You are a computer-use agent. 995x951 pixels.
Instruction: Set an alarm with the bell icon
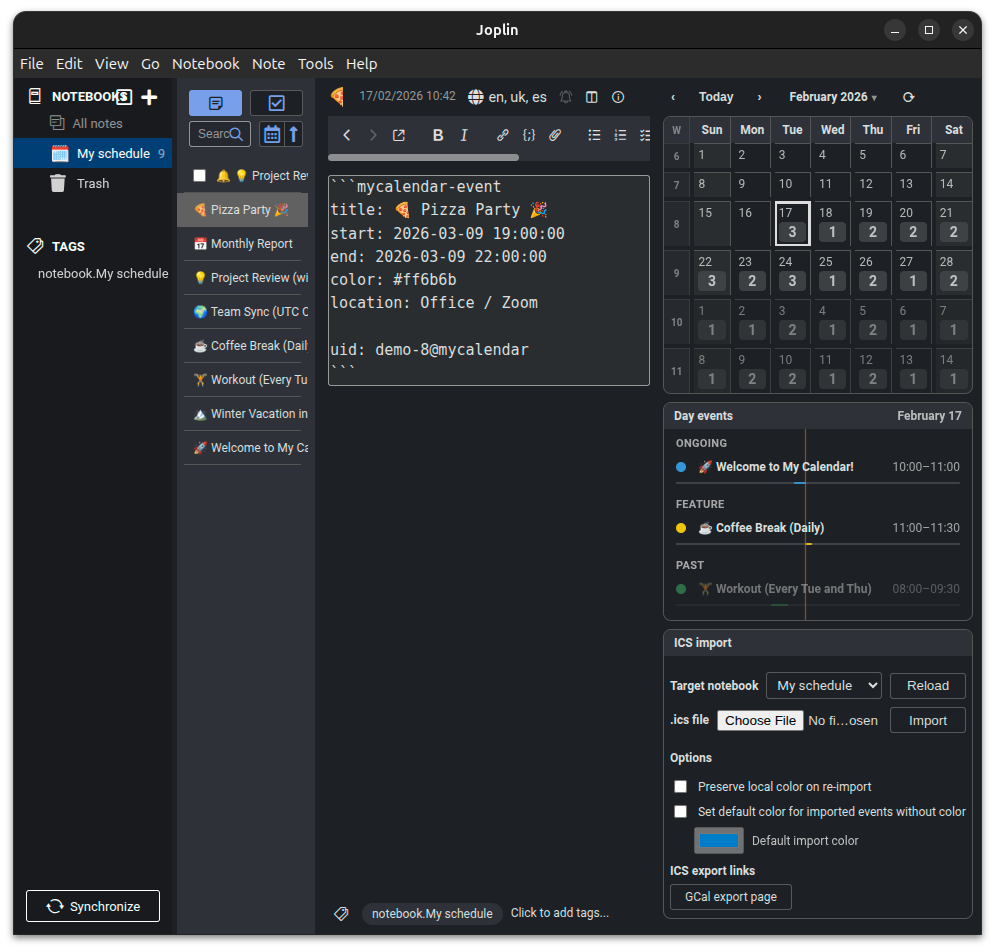coord(565,97)
